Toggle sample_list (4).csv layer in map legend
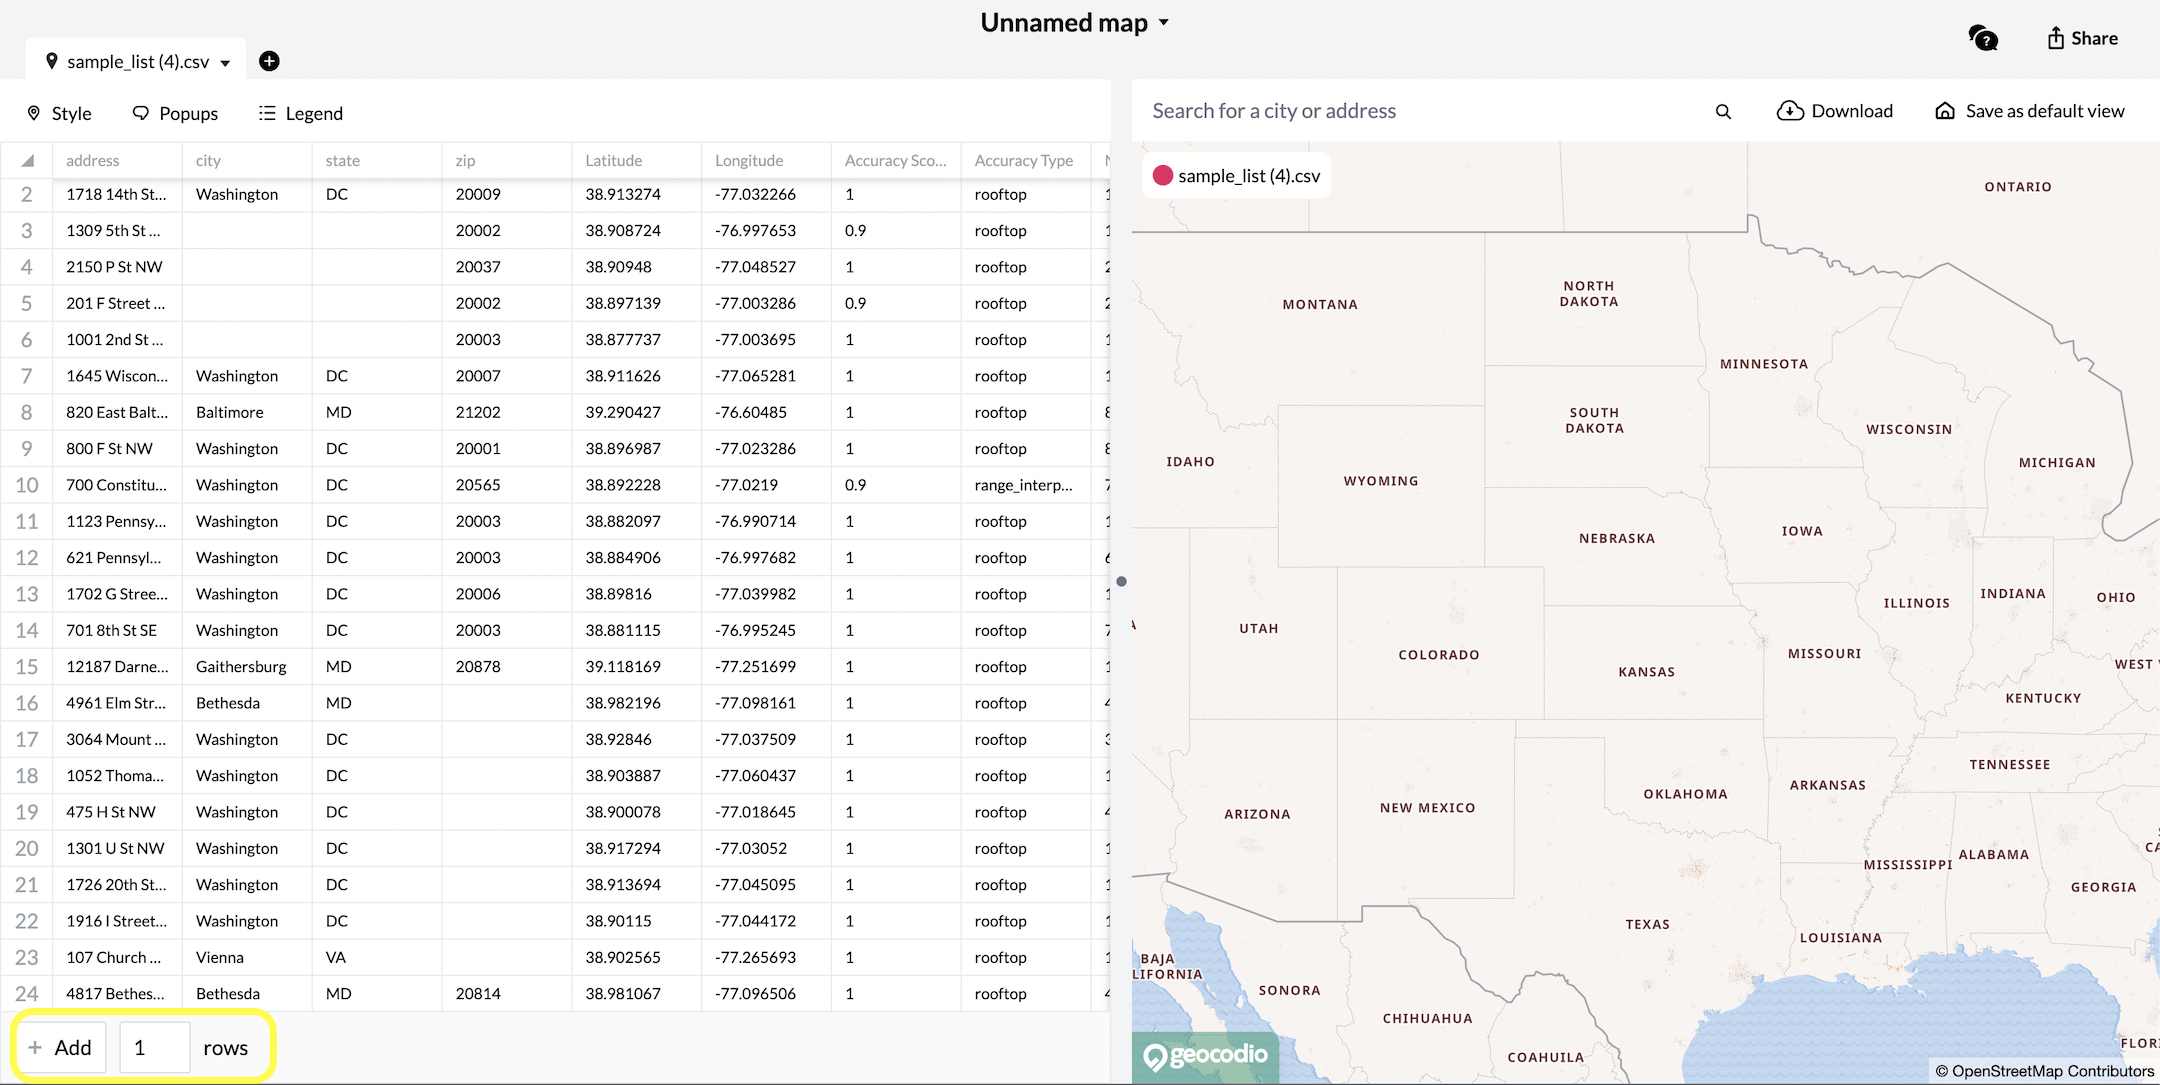 (x=1248, y=176)
